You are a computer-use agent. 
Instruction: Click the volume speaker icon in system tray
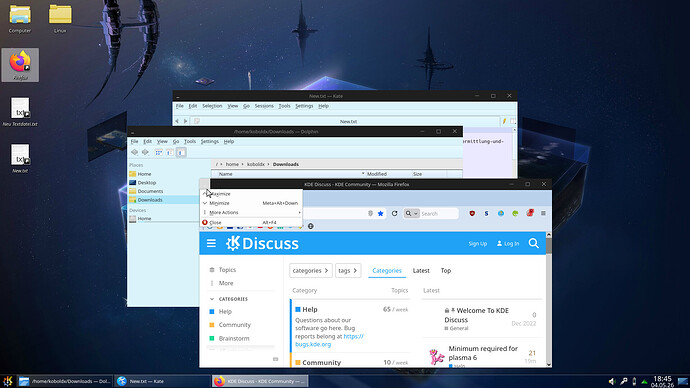[612, 381]
